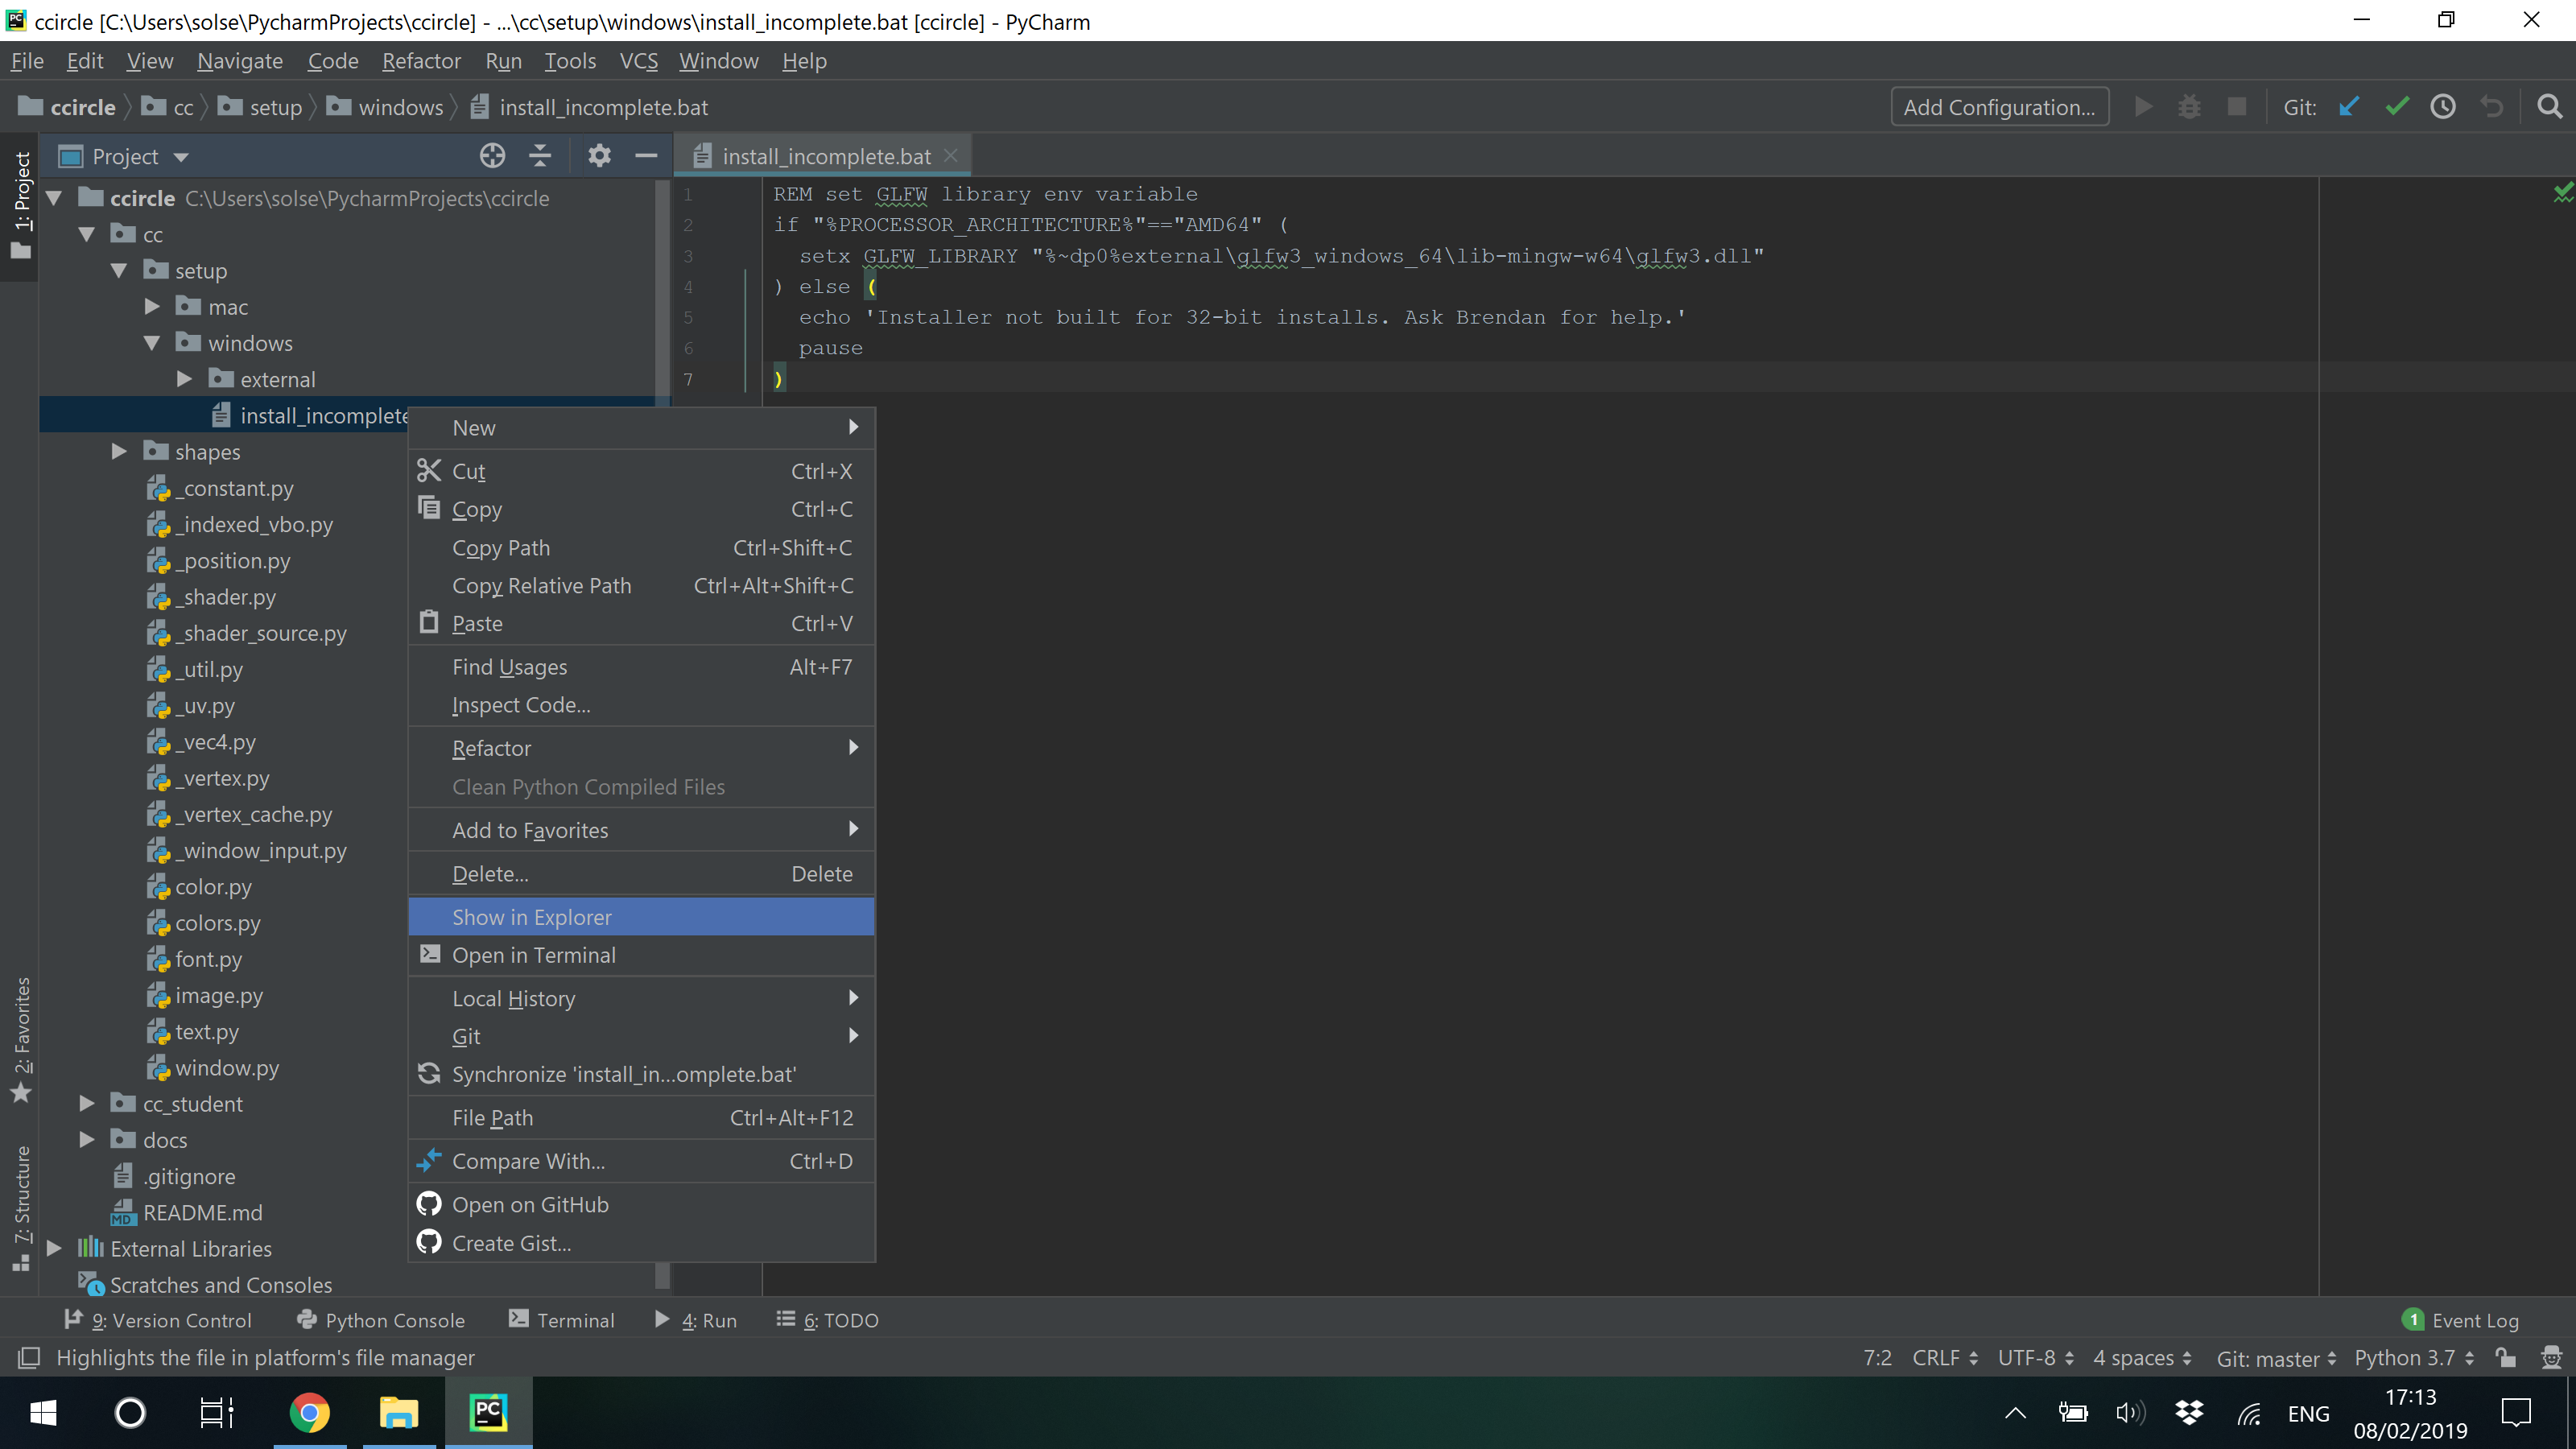Expand the docs folder
This screenshot has width=2576, height=1449.
(87, 1139)
